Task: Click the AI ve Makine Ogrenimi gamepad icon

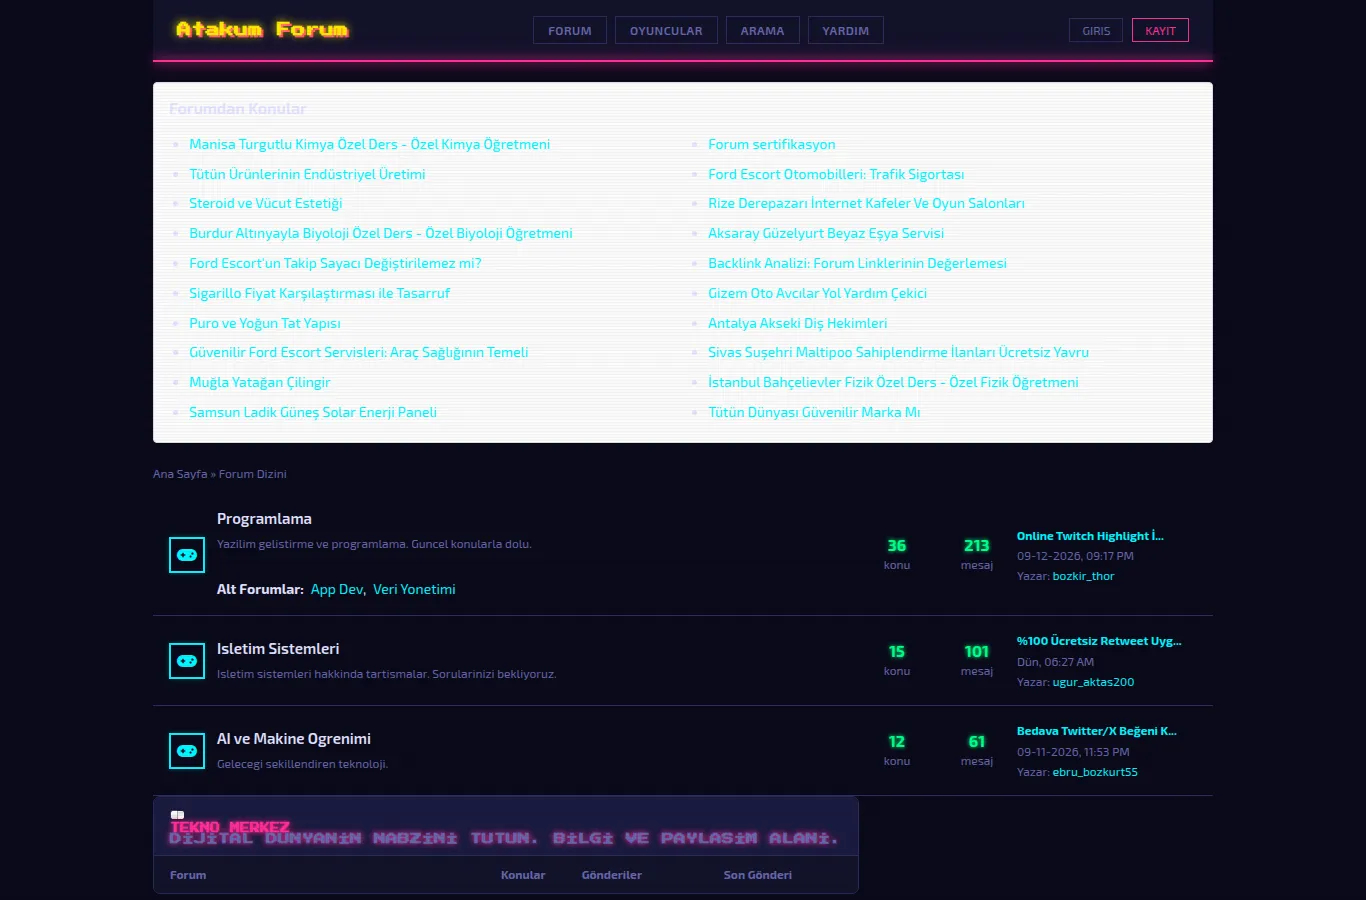Action: coord(187,751)
